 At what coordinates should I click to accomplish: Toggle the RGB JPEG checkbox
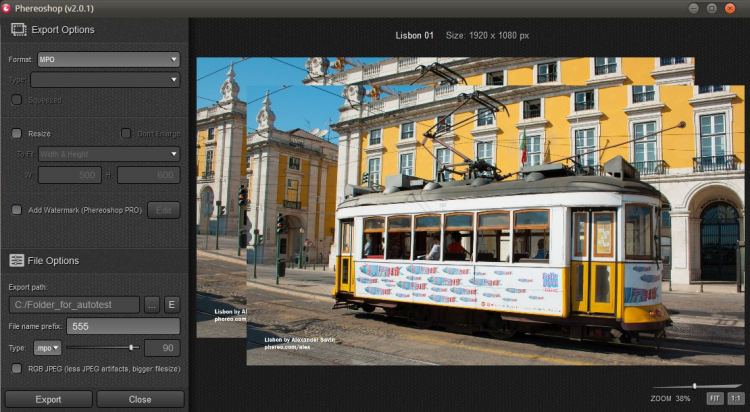tap(17, 368)
